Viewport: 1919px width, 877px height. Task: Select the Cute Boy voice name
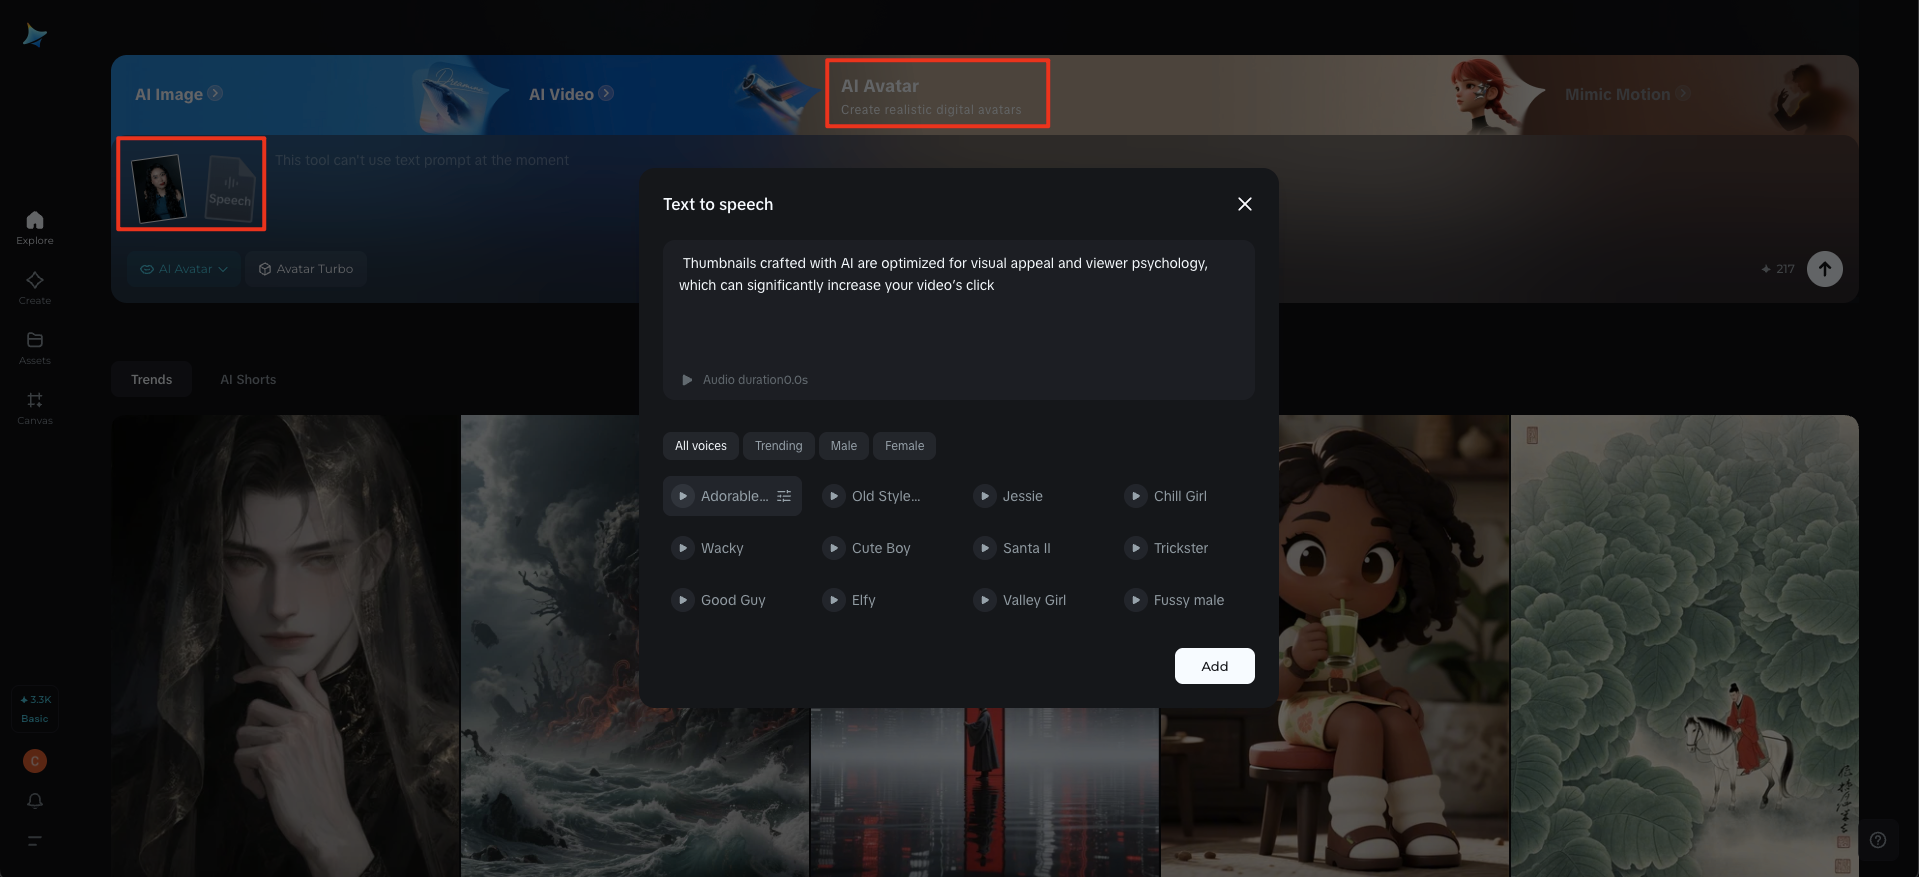pyautogui.click(x=881, y=548)
